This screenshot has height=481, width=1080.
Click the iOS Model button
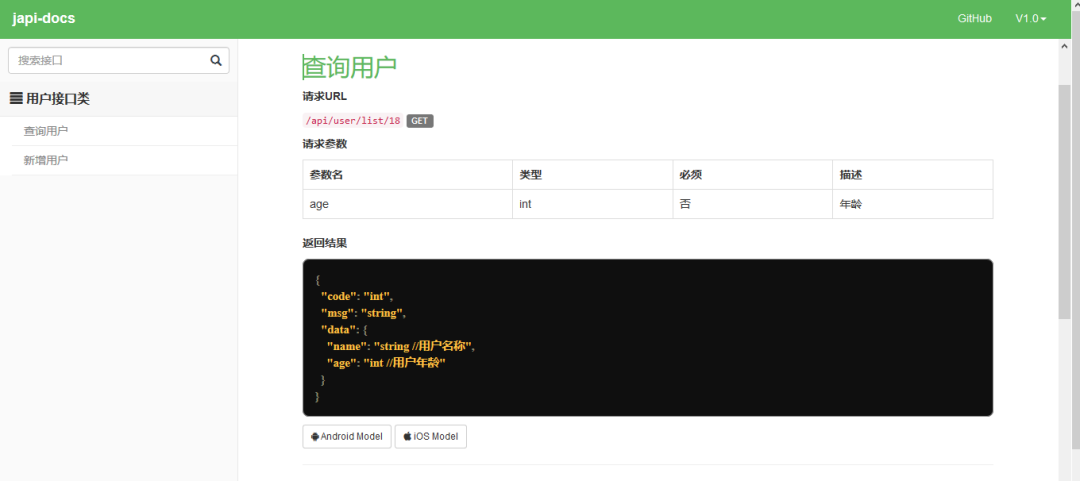point(430,436)
